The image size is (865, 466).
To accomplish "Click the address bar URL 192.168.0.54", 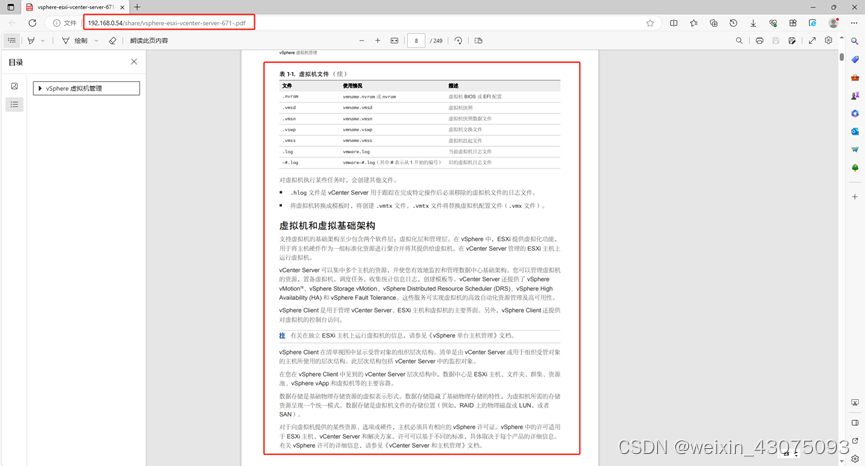I will click(167, 23).
